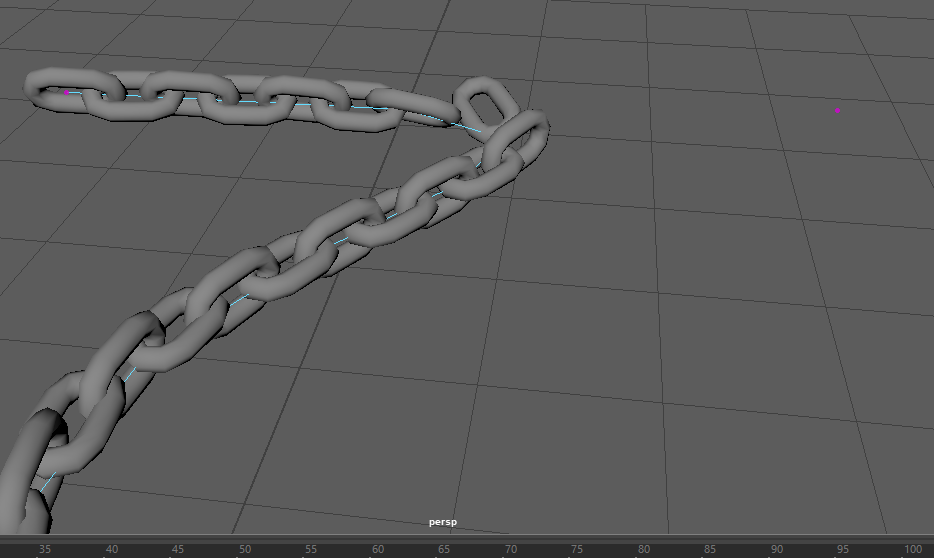Set the playhead at frame 85
934x558 pixels.
710,549
